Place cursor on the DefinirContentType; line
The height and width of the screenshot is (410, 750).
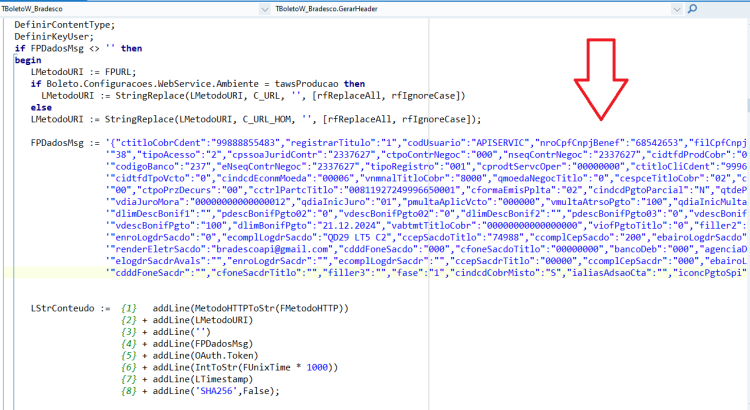pyautogui.click(x=65, y=25)
